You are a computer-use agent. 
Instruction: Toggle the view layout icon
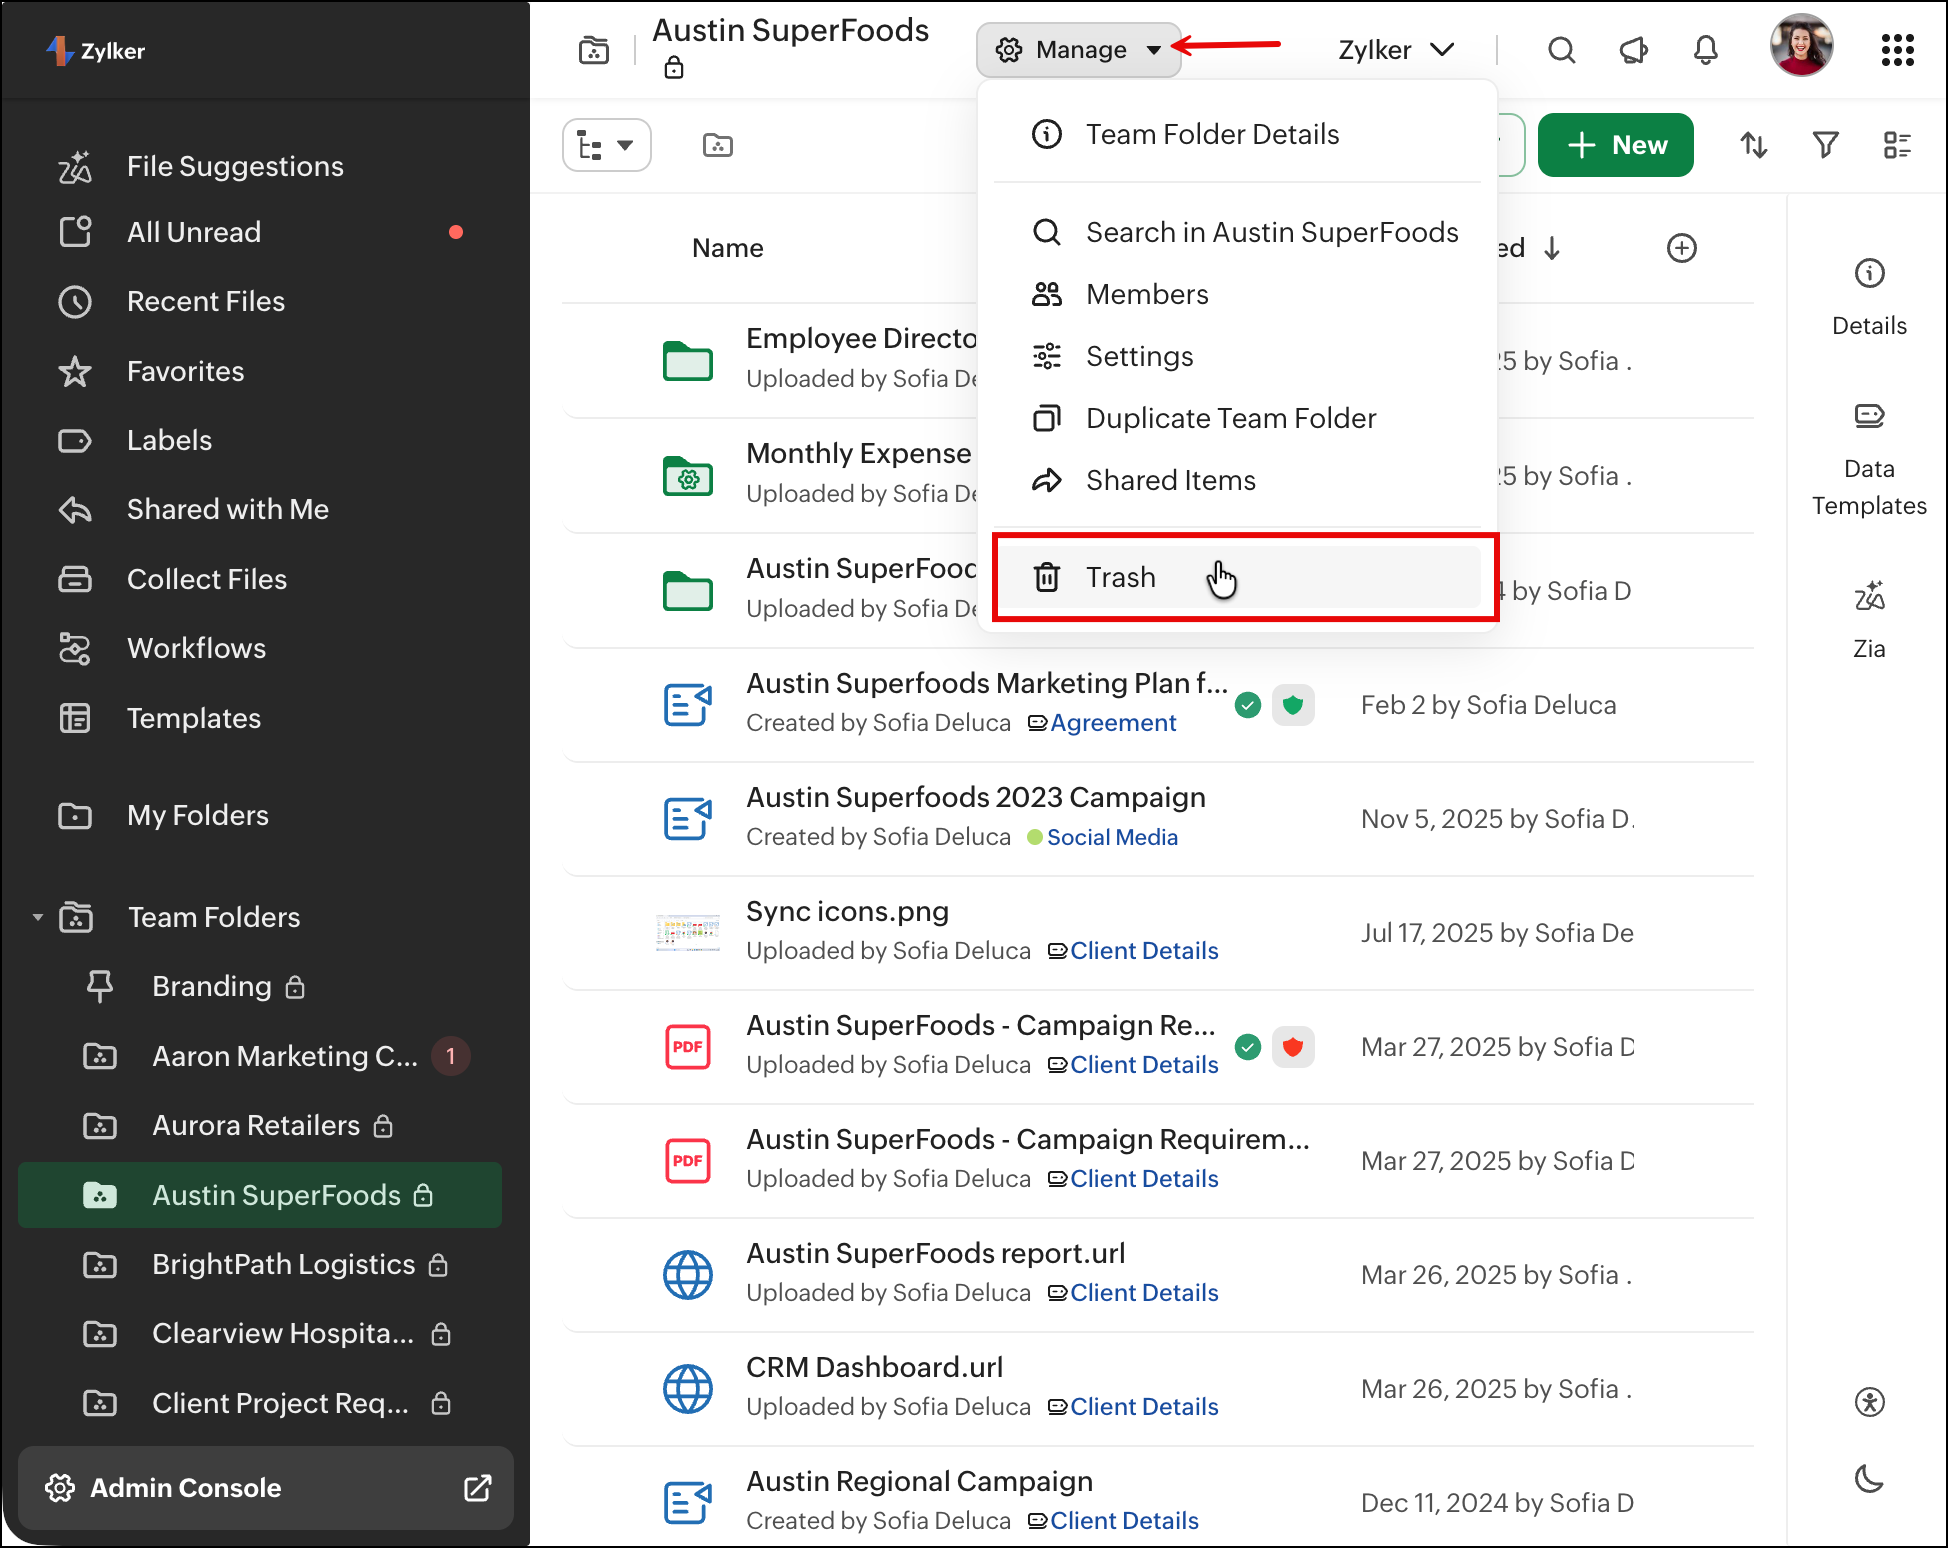click(x=1897, y=146)
